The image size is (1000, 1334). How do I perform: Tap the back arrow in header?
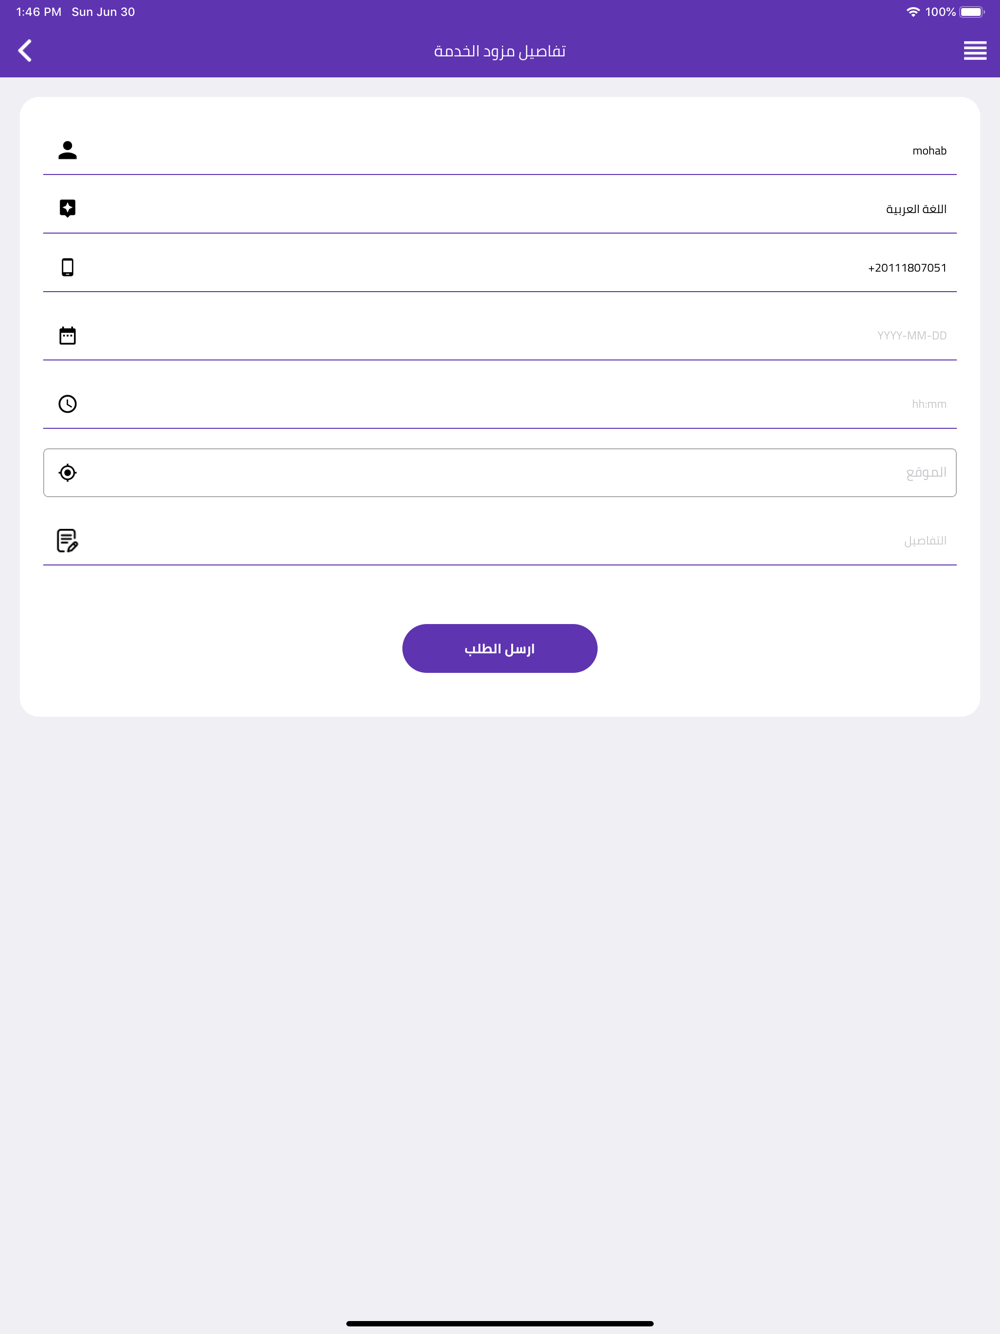25,51
